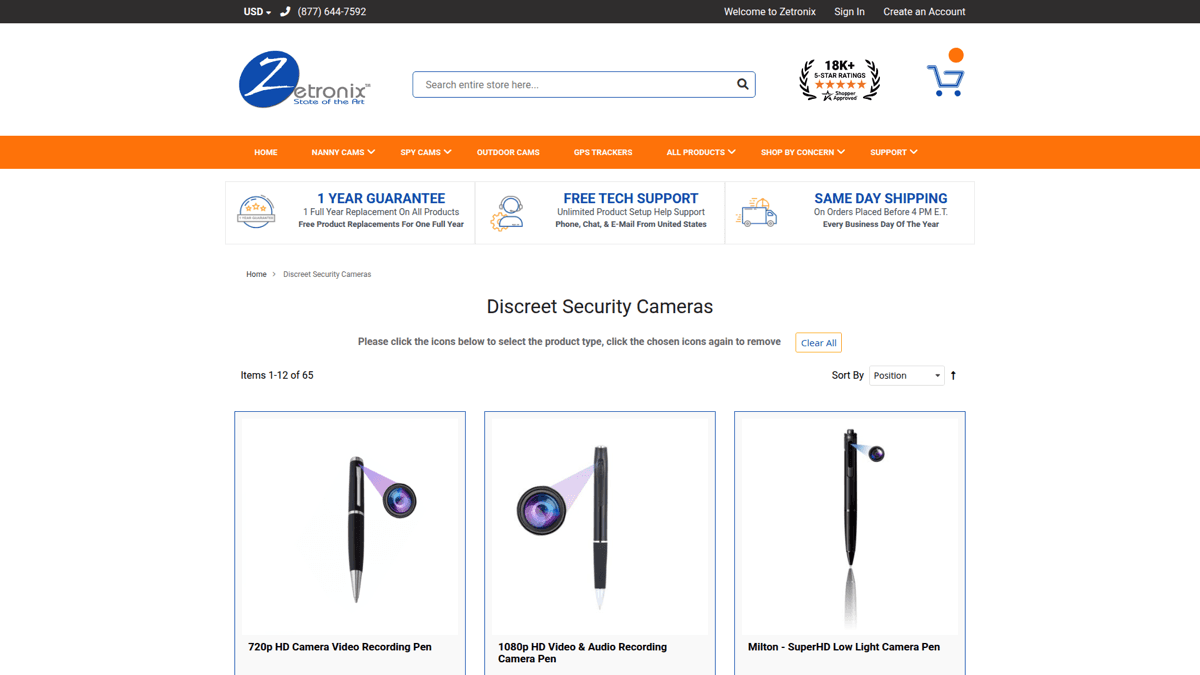Open the Sort By Position dropdown
The height and width of the screenshot is (675, 1200).
click(x=906, y=375)
